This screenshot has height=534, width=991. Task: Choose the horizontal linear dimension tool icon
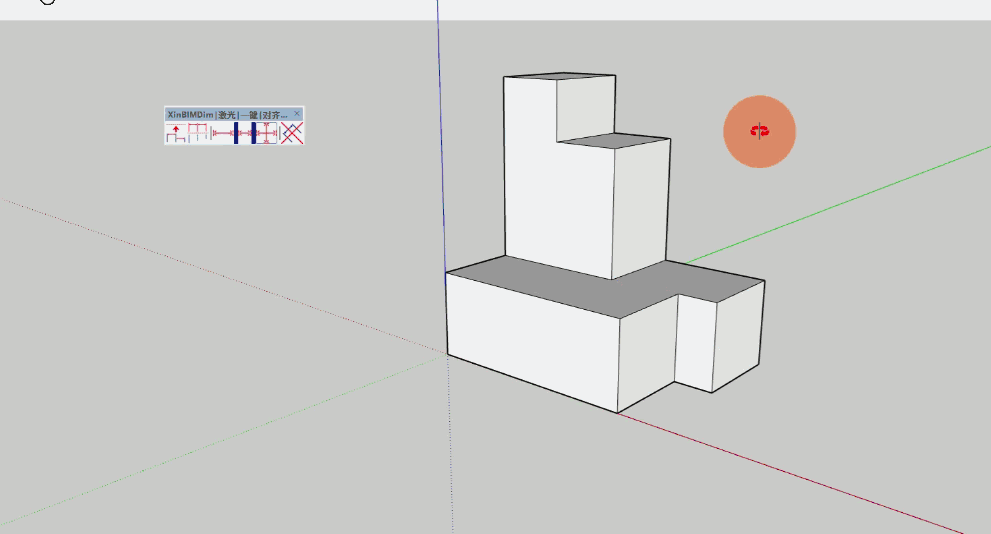click(222, 134)
